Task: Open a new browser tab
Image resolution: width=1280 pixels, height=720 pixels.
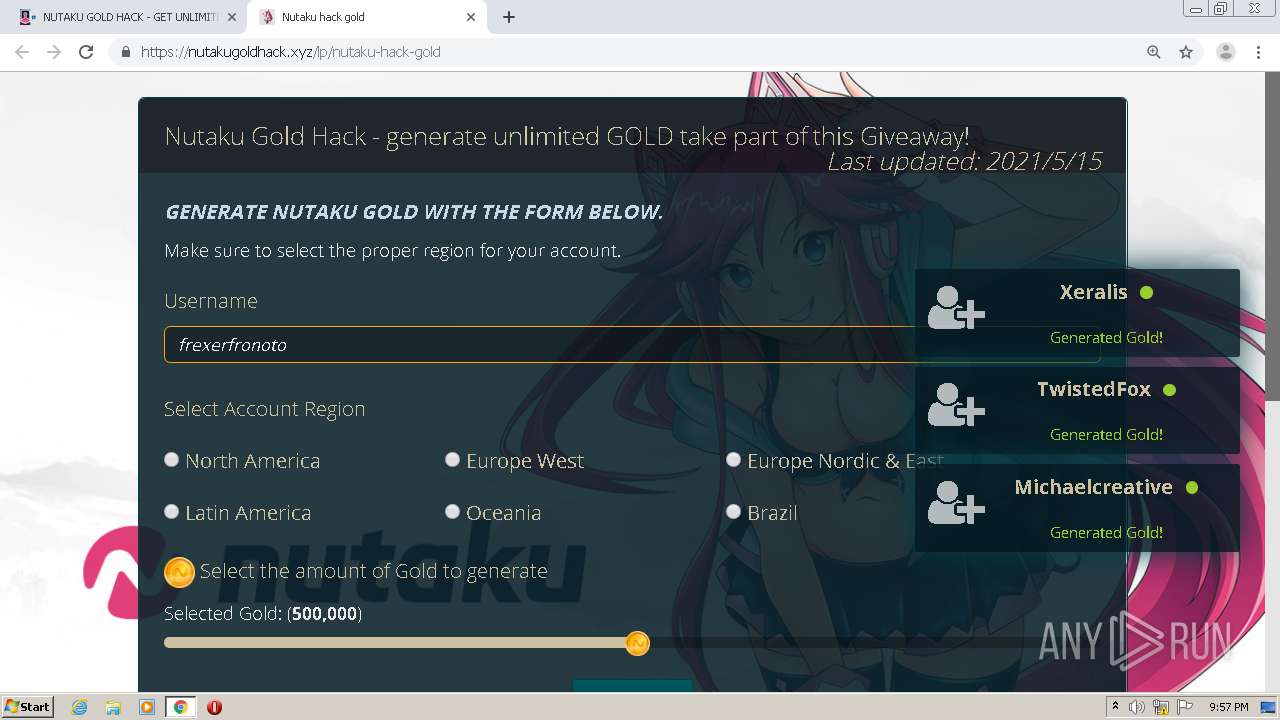Action: [x=508, y=17]
